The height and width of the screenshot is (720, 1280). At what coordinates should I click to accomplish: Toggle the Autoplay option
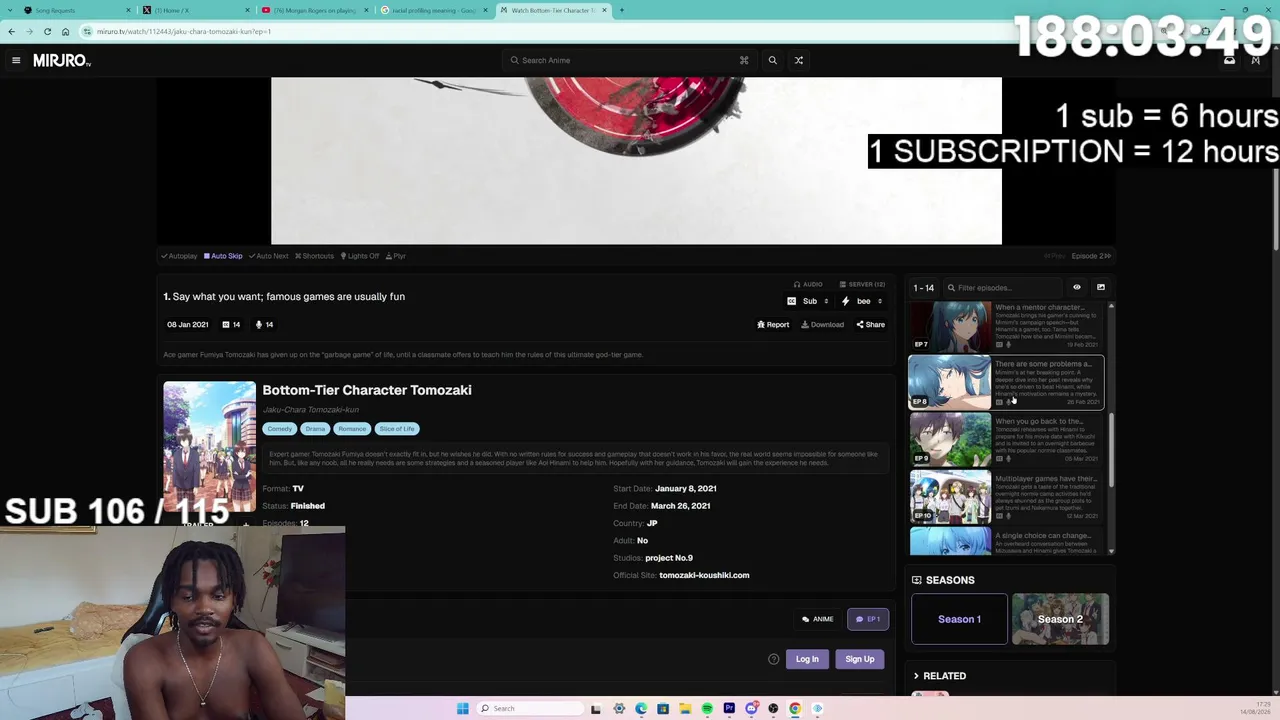point(179,256)
